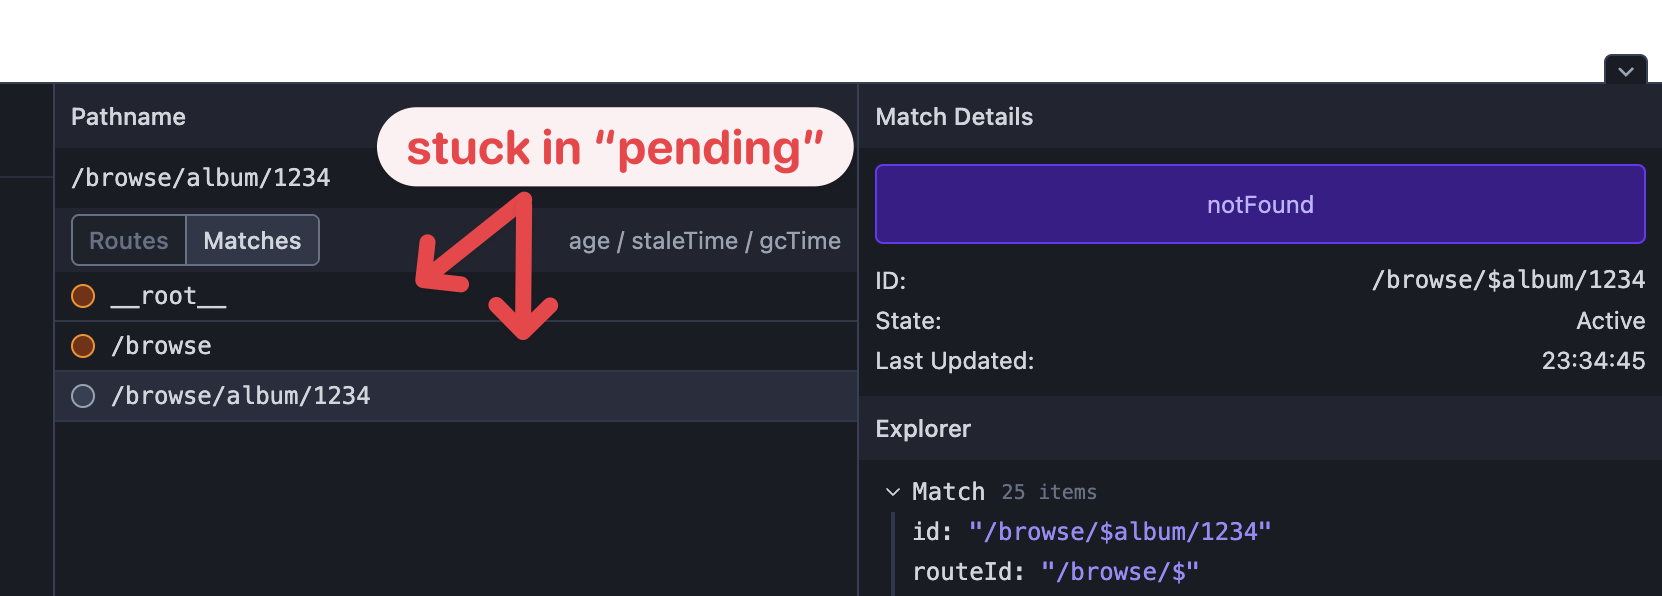Click the Match Details header
The width and height of the screenshot is (1662, 596).
[954, 117]
